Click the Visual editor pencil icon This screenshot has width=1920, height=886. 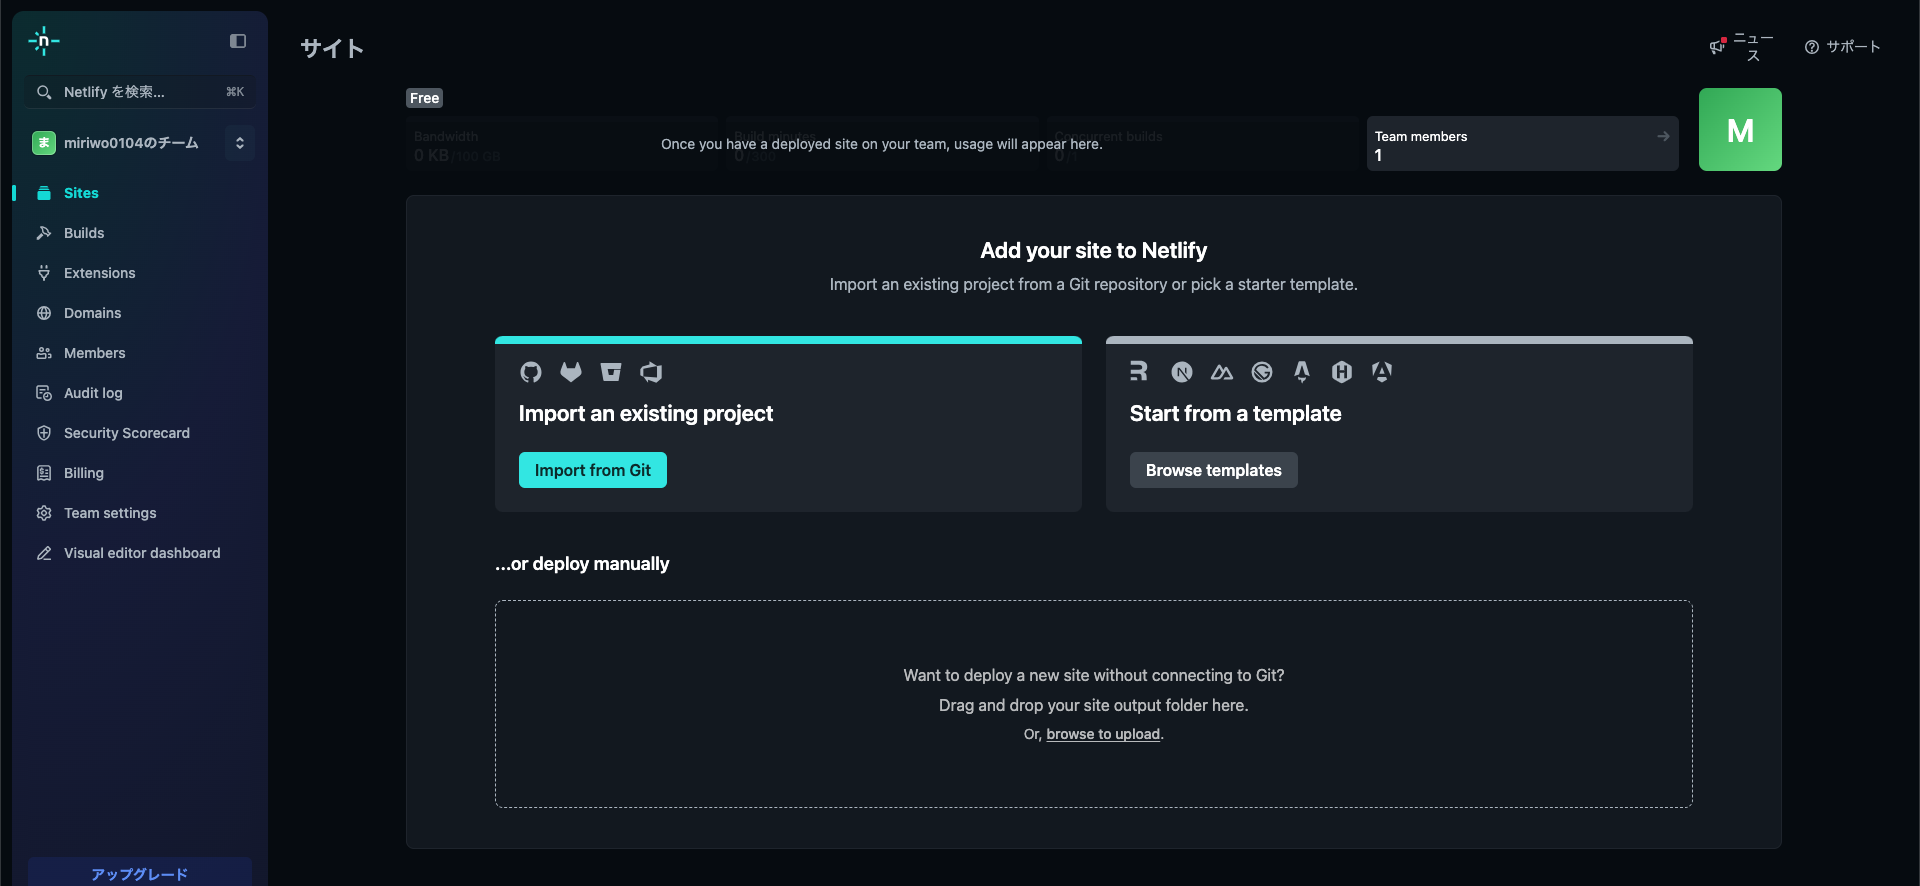coord(44,553)
